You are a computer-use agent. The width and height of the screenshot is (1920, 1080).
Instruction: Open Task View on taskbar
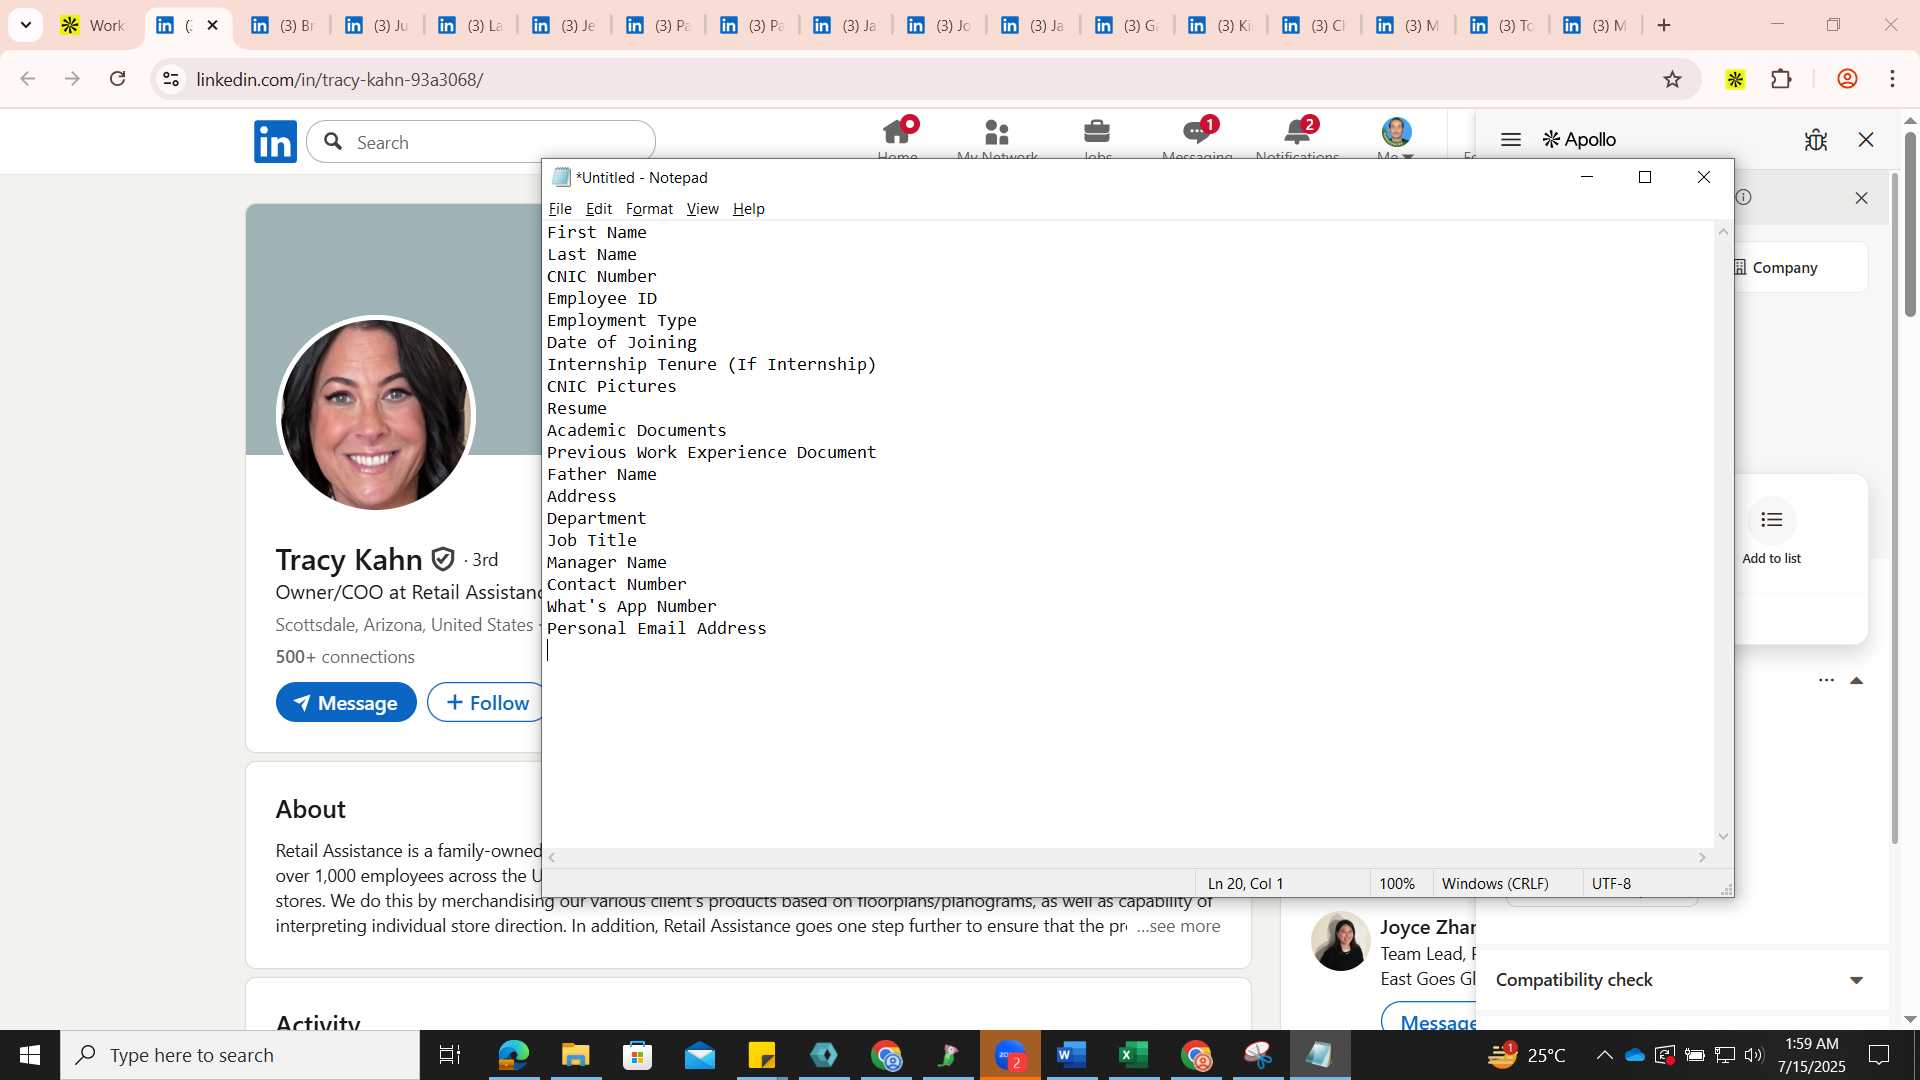coord(450,1055)
